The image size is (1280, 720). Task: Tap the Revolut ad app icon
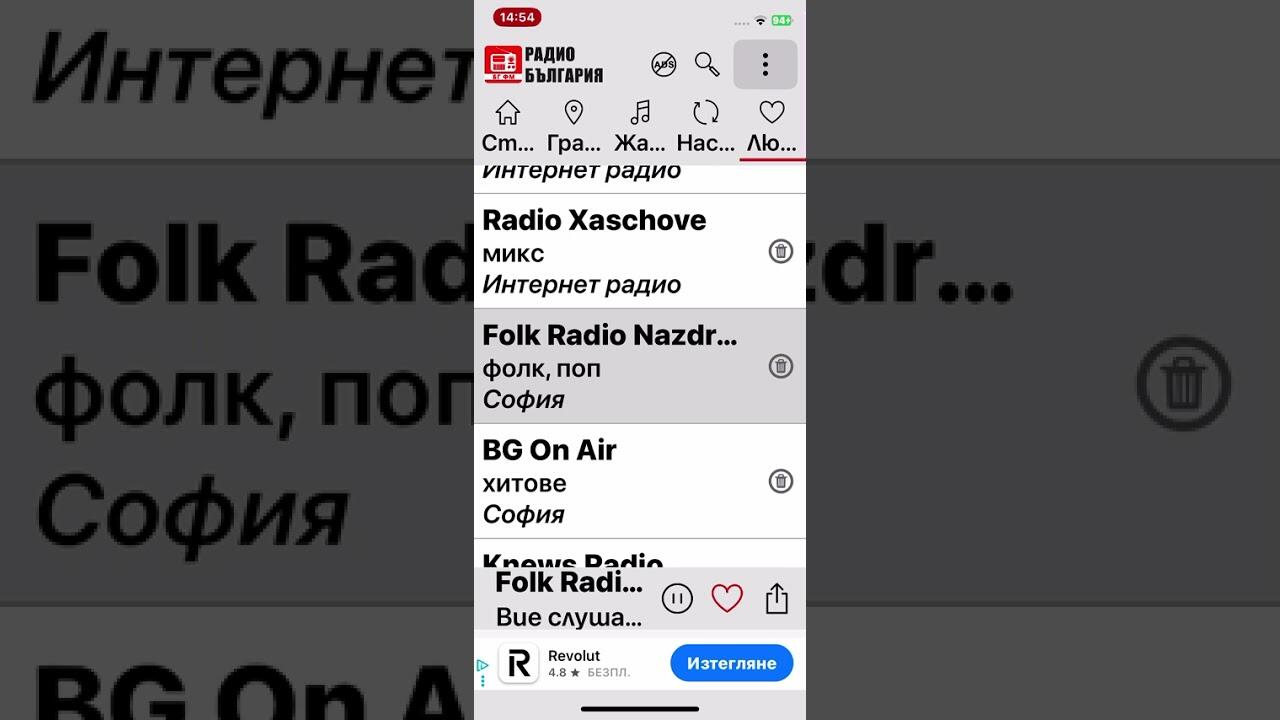[518, 664]
